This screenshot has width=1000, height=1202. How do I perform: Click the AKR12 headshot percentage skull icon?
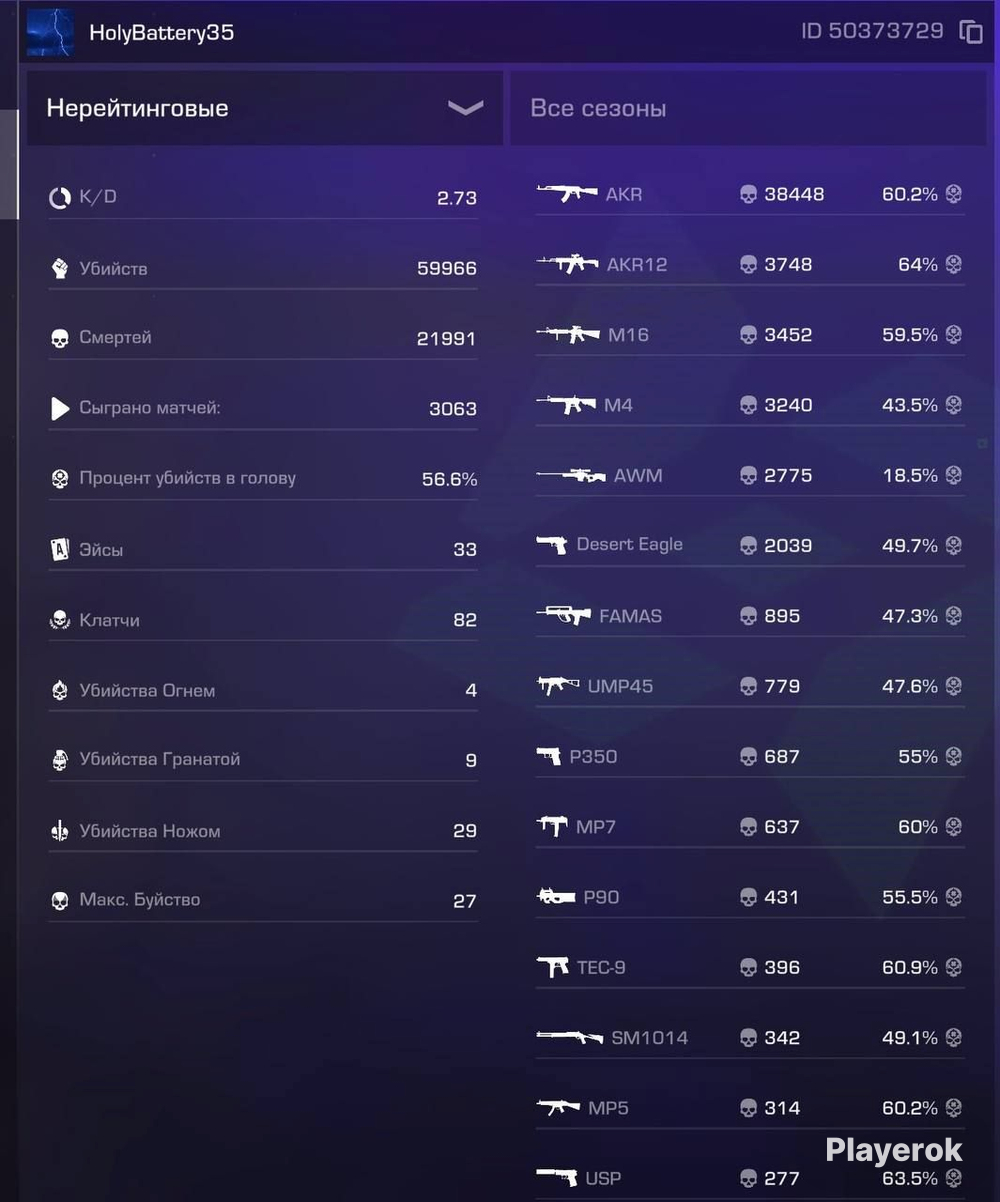pos(954,264)
